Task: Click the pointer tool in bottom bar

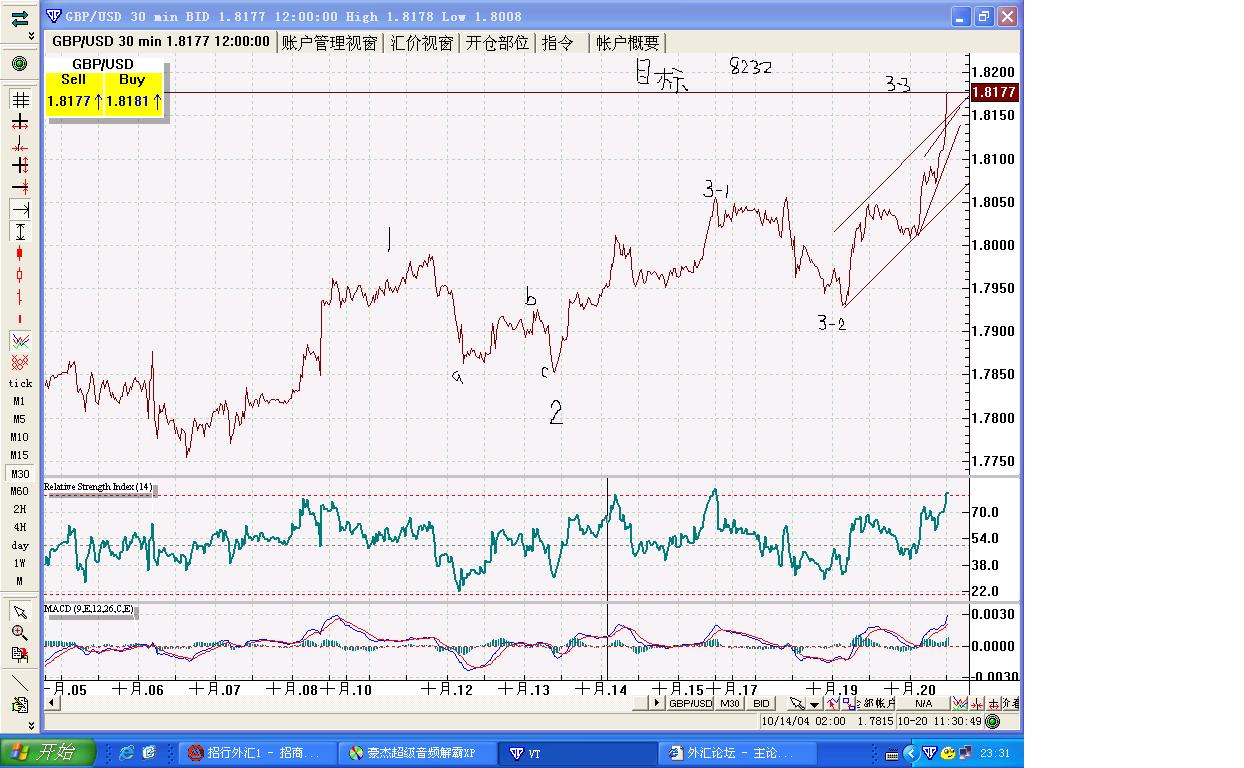Action: pyautogui.click(x=797, y=703)
